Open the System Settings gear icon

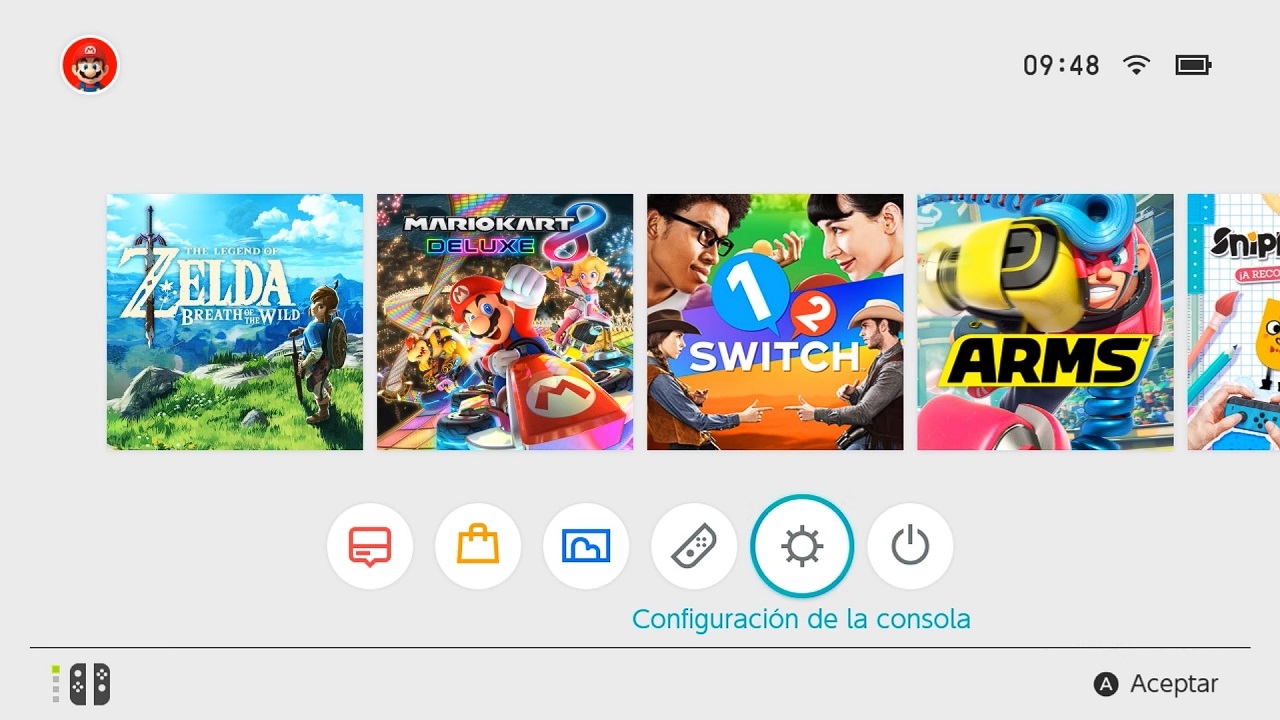pos(802,546)
